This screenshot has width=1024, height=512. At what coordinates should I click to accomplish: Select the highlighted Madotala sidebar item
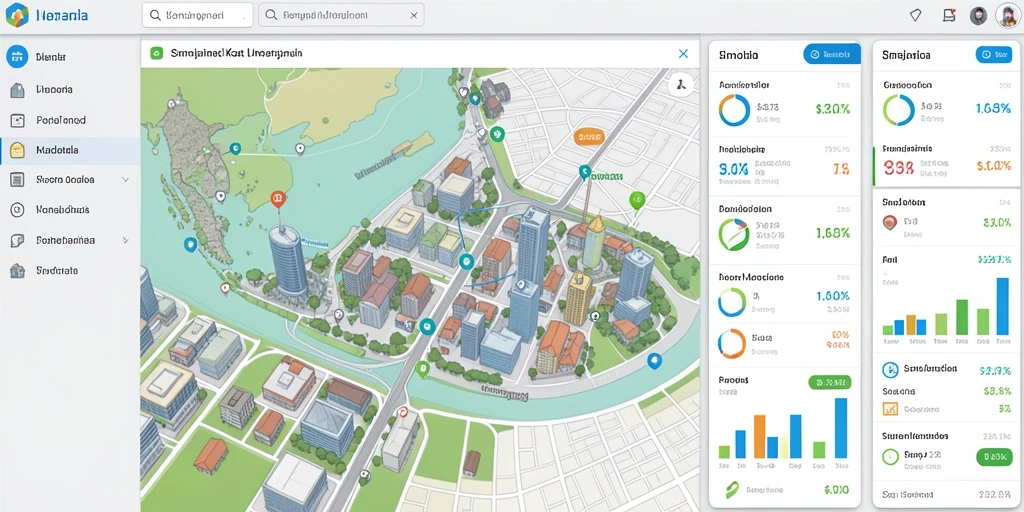click(x=70, y=150)
